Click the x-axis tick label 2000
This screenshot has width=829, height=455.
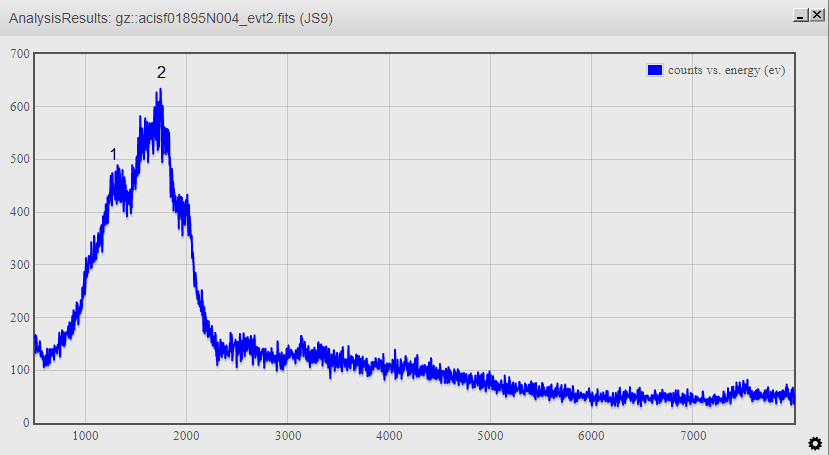(x=187, y=436)
